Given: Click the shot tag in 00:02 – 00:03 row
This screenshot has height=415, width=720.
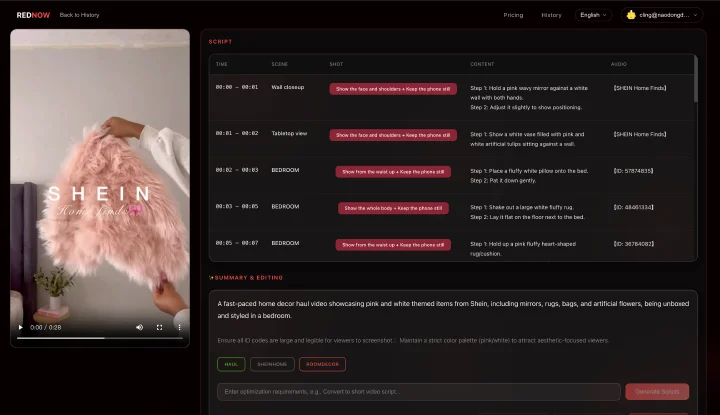Looking at the screenshot, I should 393,172.
